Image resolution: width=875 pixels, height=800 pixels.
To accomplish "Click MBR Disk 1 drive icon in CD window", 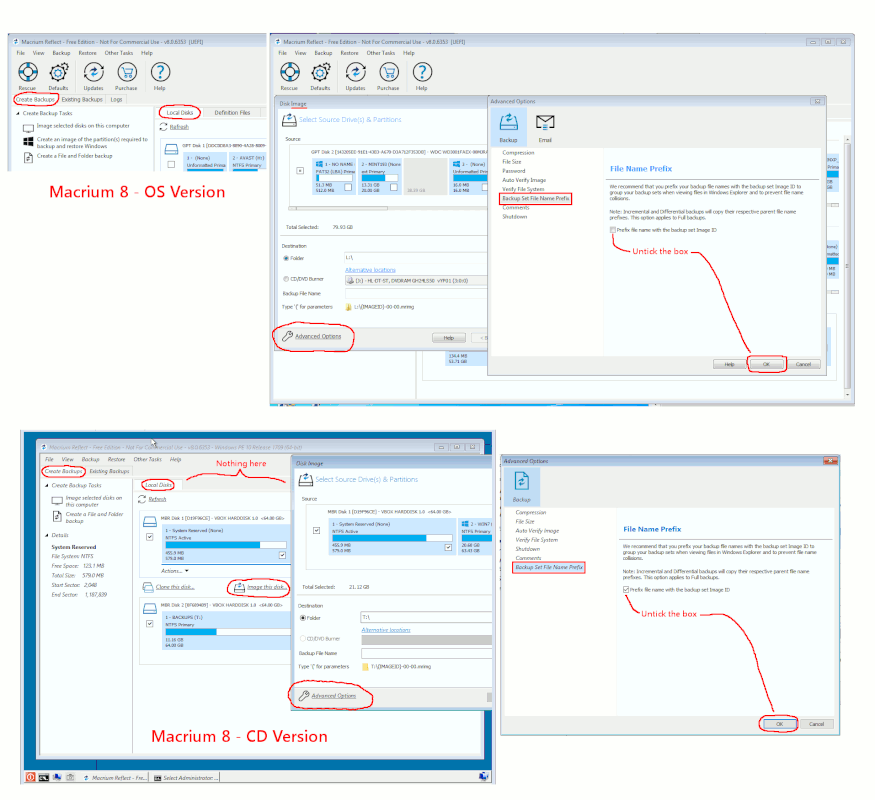I will click(x=150, y=522).
